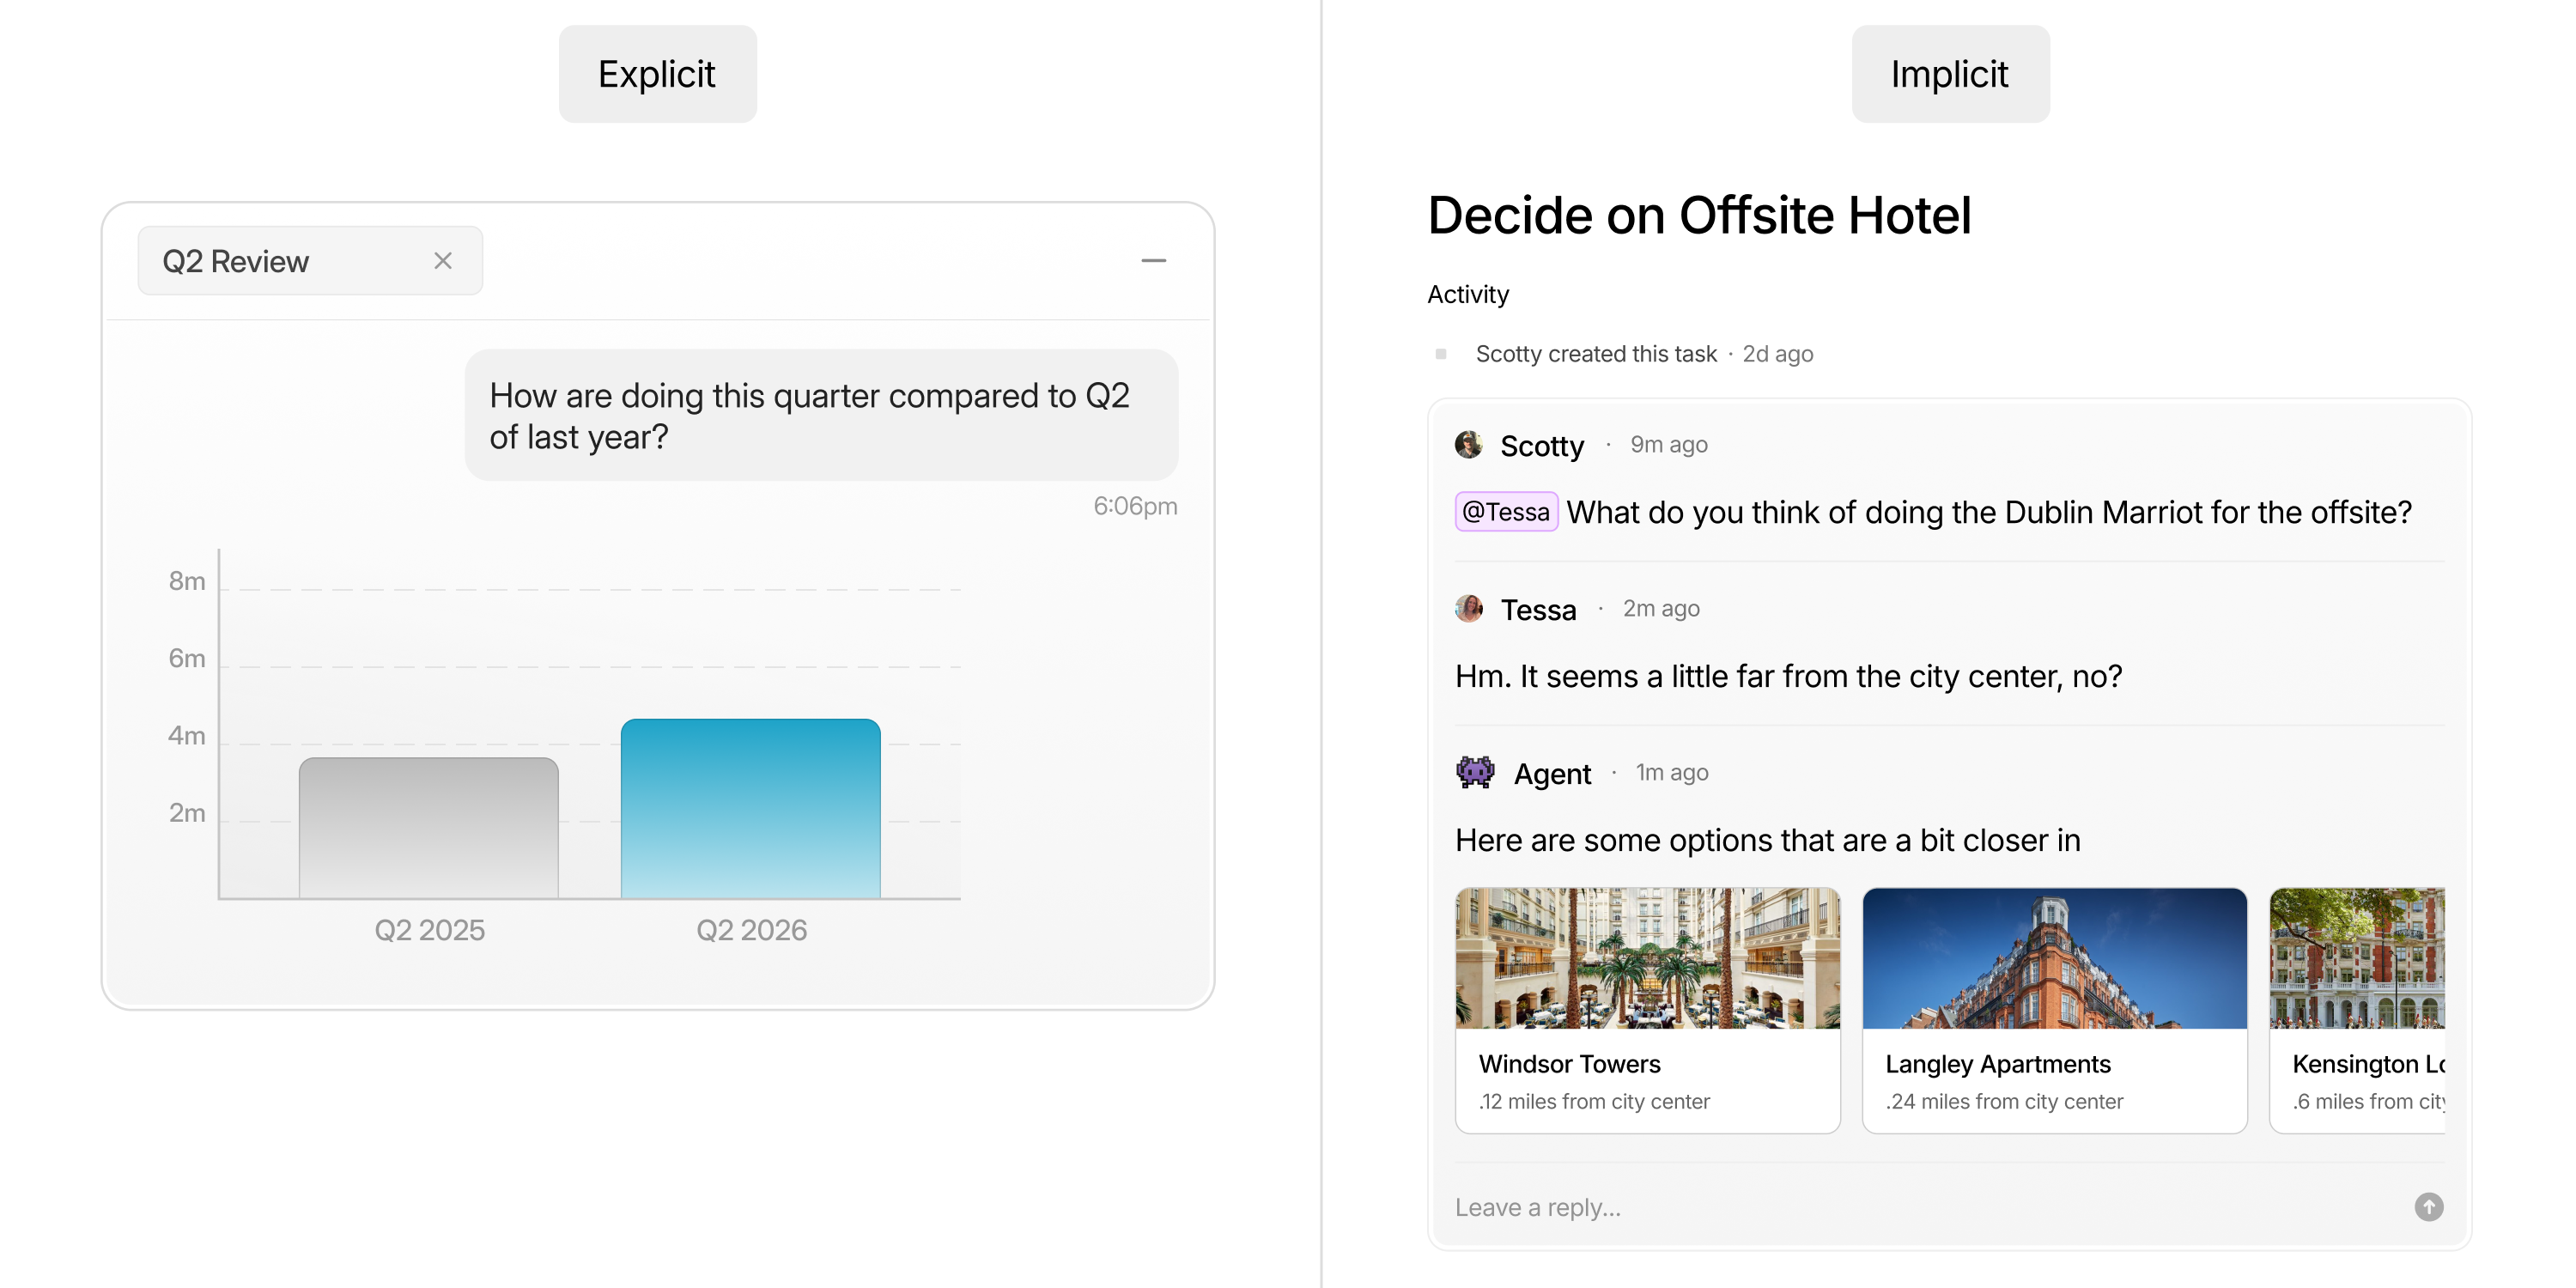Click the blue Q2 2026 bar
Image resolution: width=2576 pixels, height=1288 pixels.
pos(750,808)
